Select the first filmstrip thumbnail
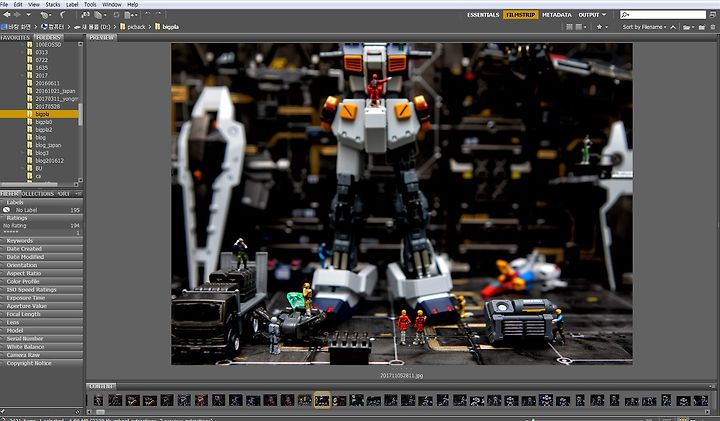This screenshot has height=421, width=720. point(98,400)
